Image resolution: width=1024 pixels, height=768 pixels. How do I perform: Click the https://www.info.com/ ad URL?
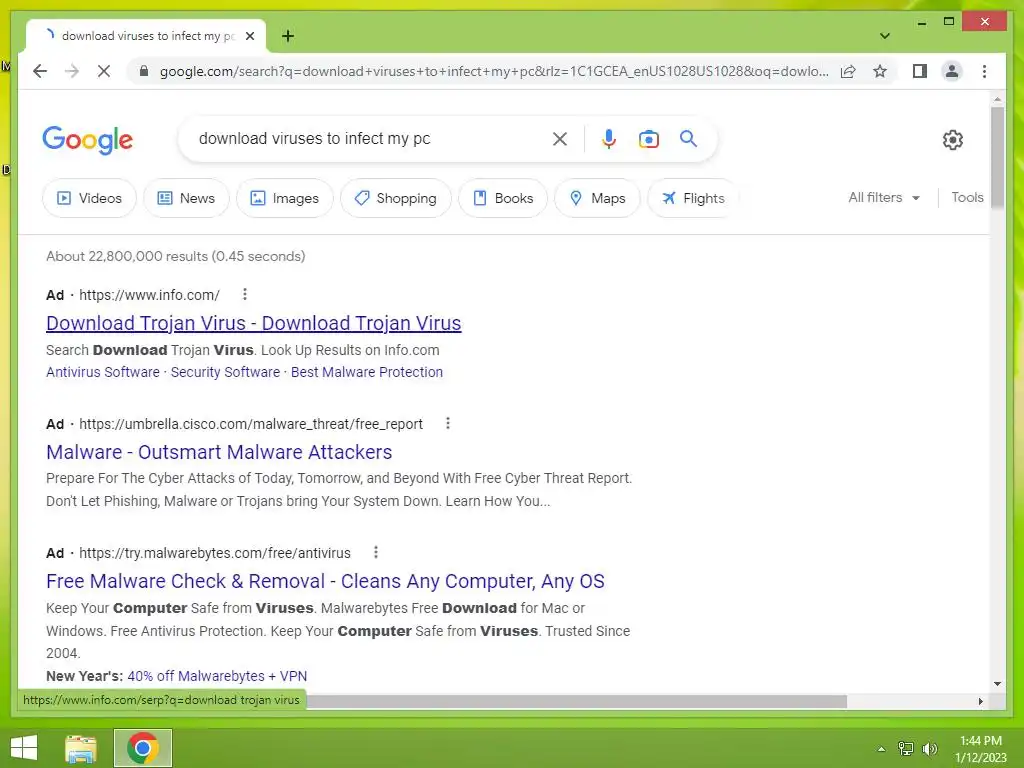pos(149,295)
